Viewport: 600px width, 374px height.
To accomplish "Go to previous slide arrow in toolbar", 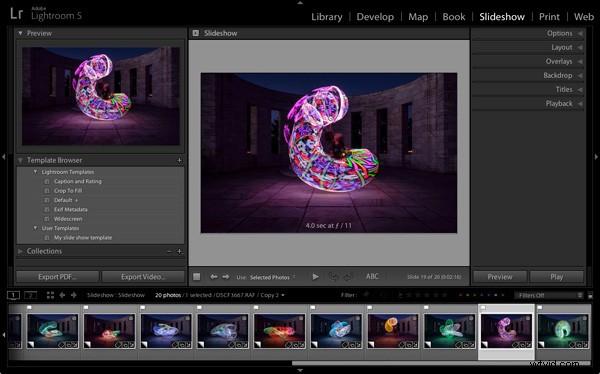I will point(214,276).
